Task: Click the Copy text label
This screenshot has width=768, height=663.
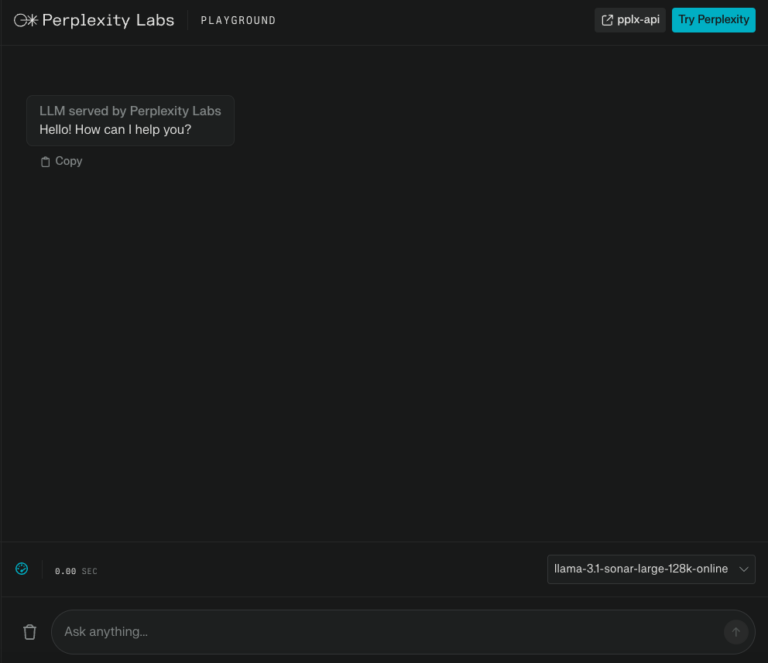Action: [69, 161]
